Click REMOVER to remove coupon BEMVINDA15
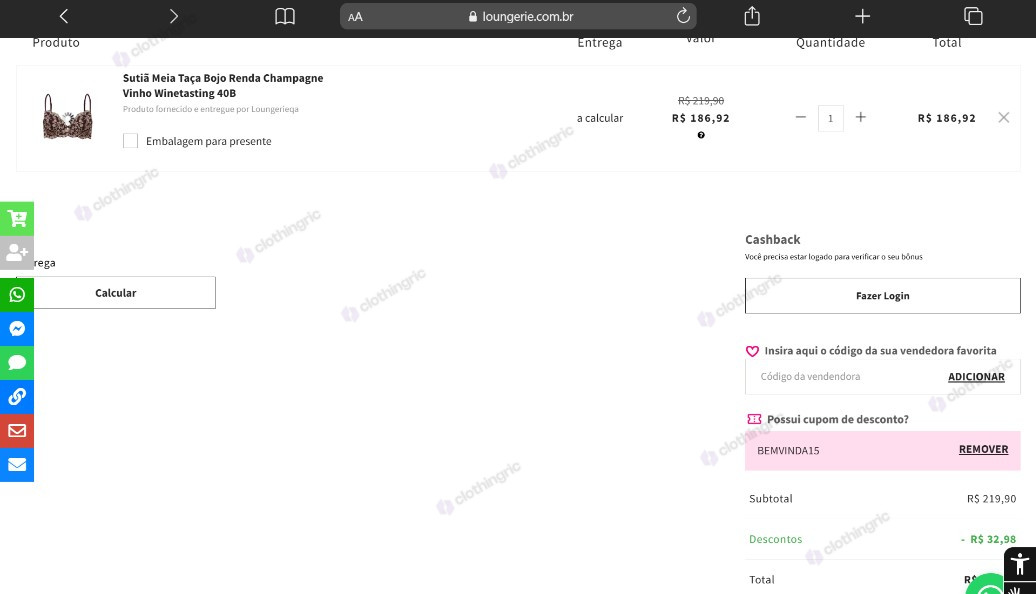The height and width of the screenshot is (594, 1036). [984, 449]
